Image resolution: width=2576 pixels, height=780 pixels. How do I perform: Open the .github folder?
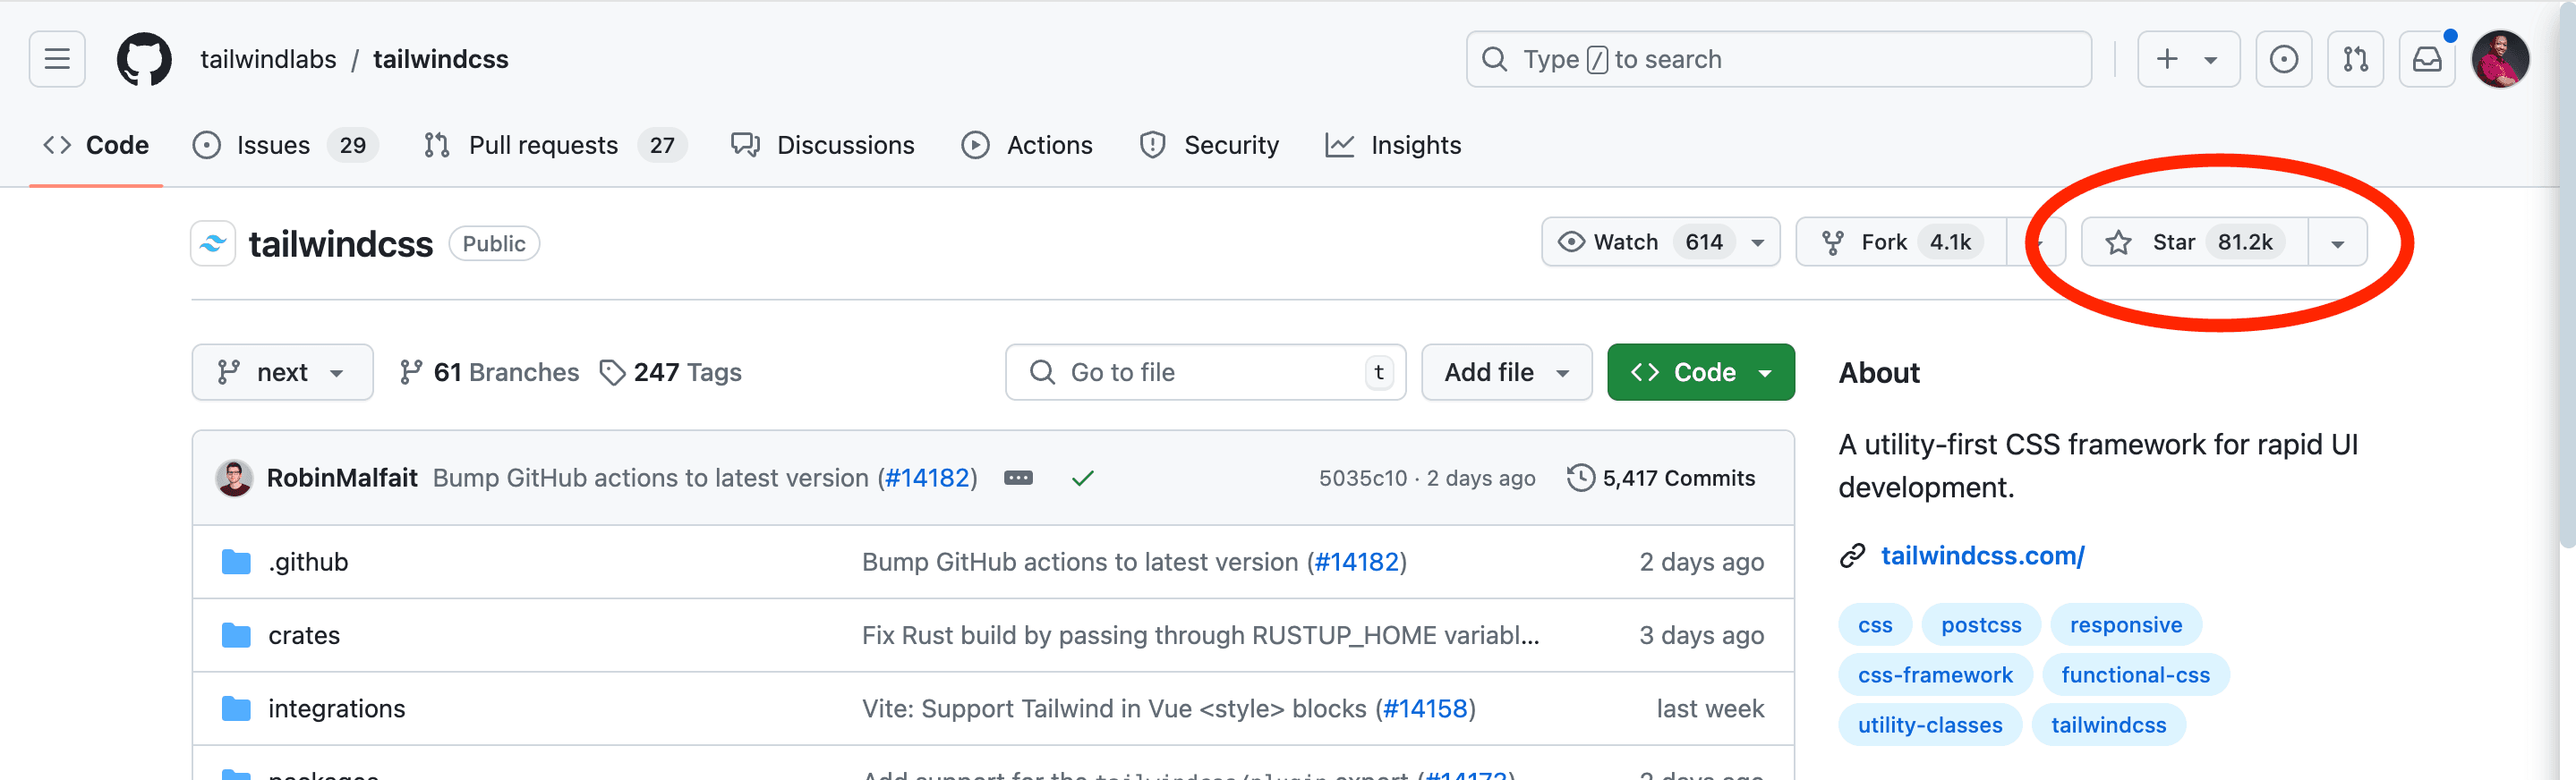pos(308,562)
